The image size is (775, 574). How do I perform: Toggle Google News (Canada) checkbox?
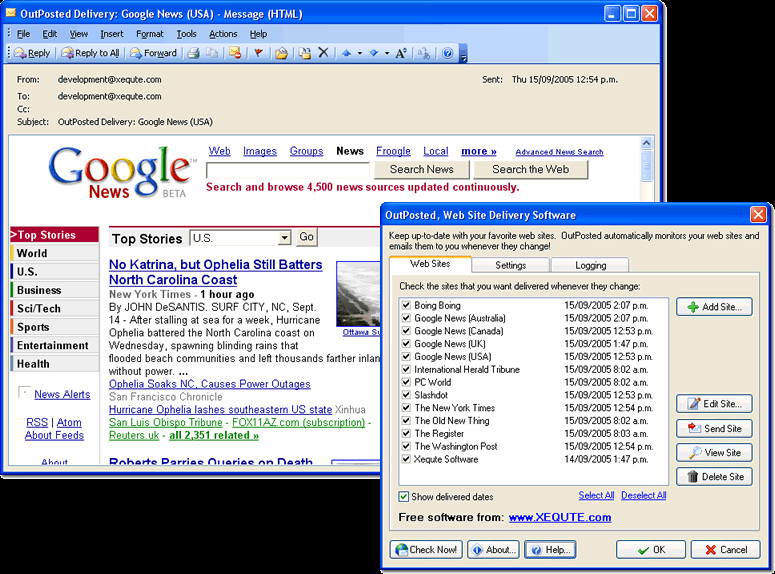click(406, 331)
